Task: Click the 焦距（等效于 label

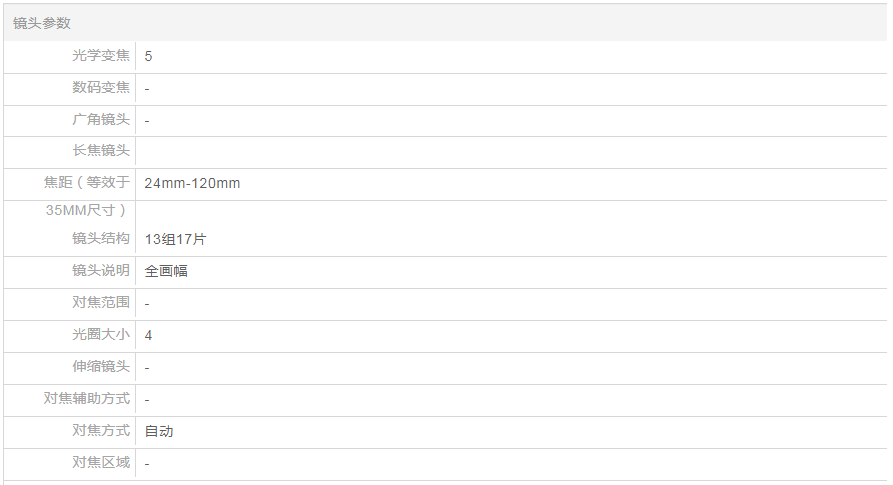Action: 87,183
